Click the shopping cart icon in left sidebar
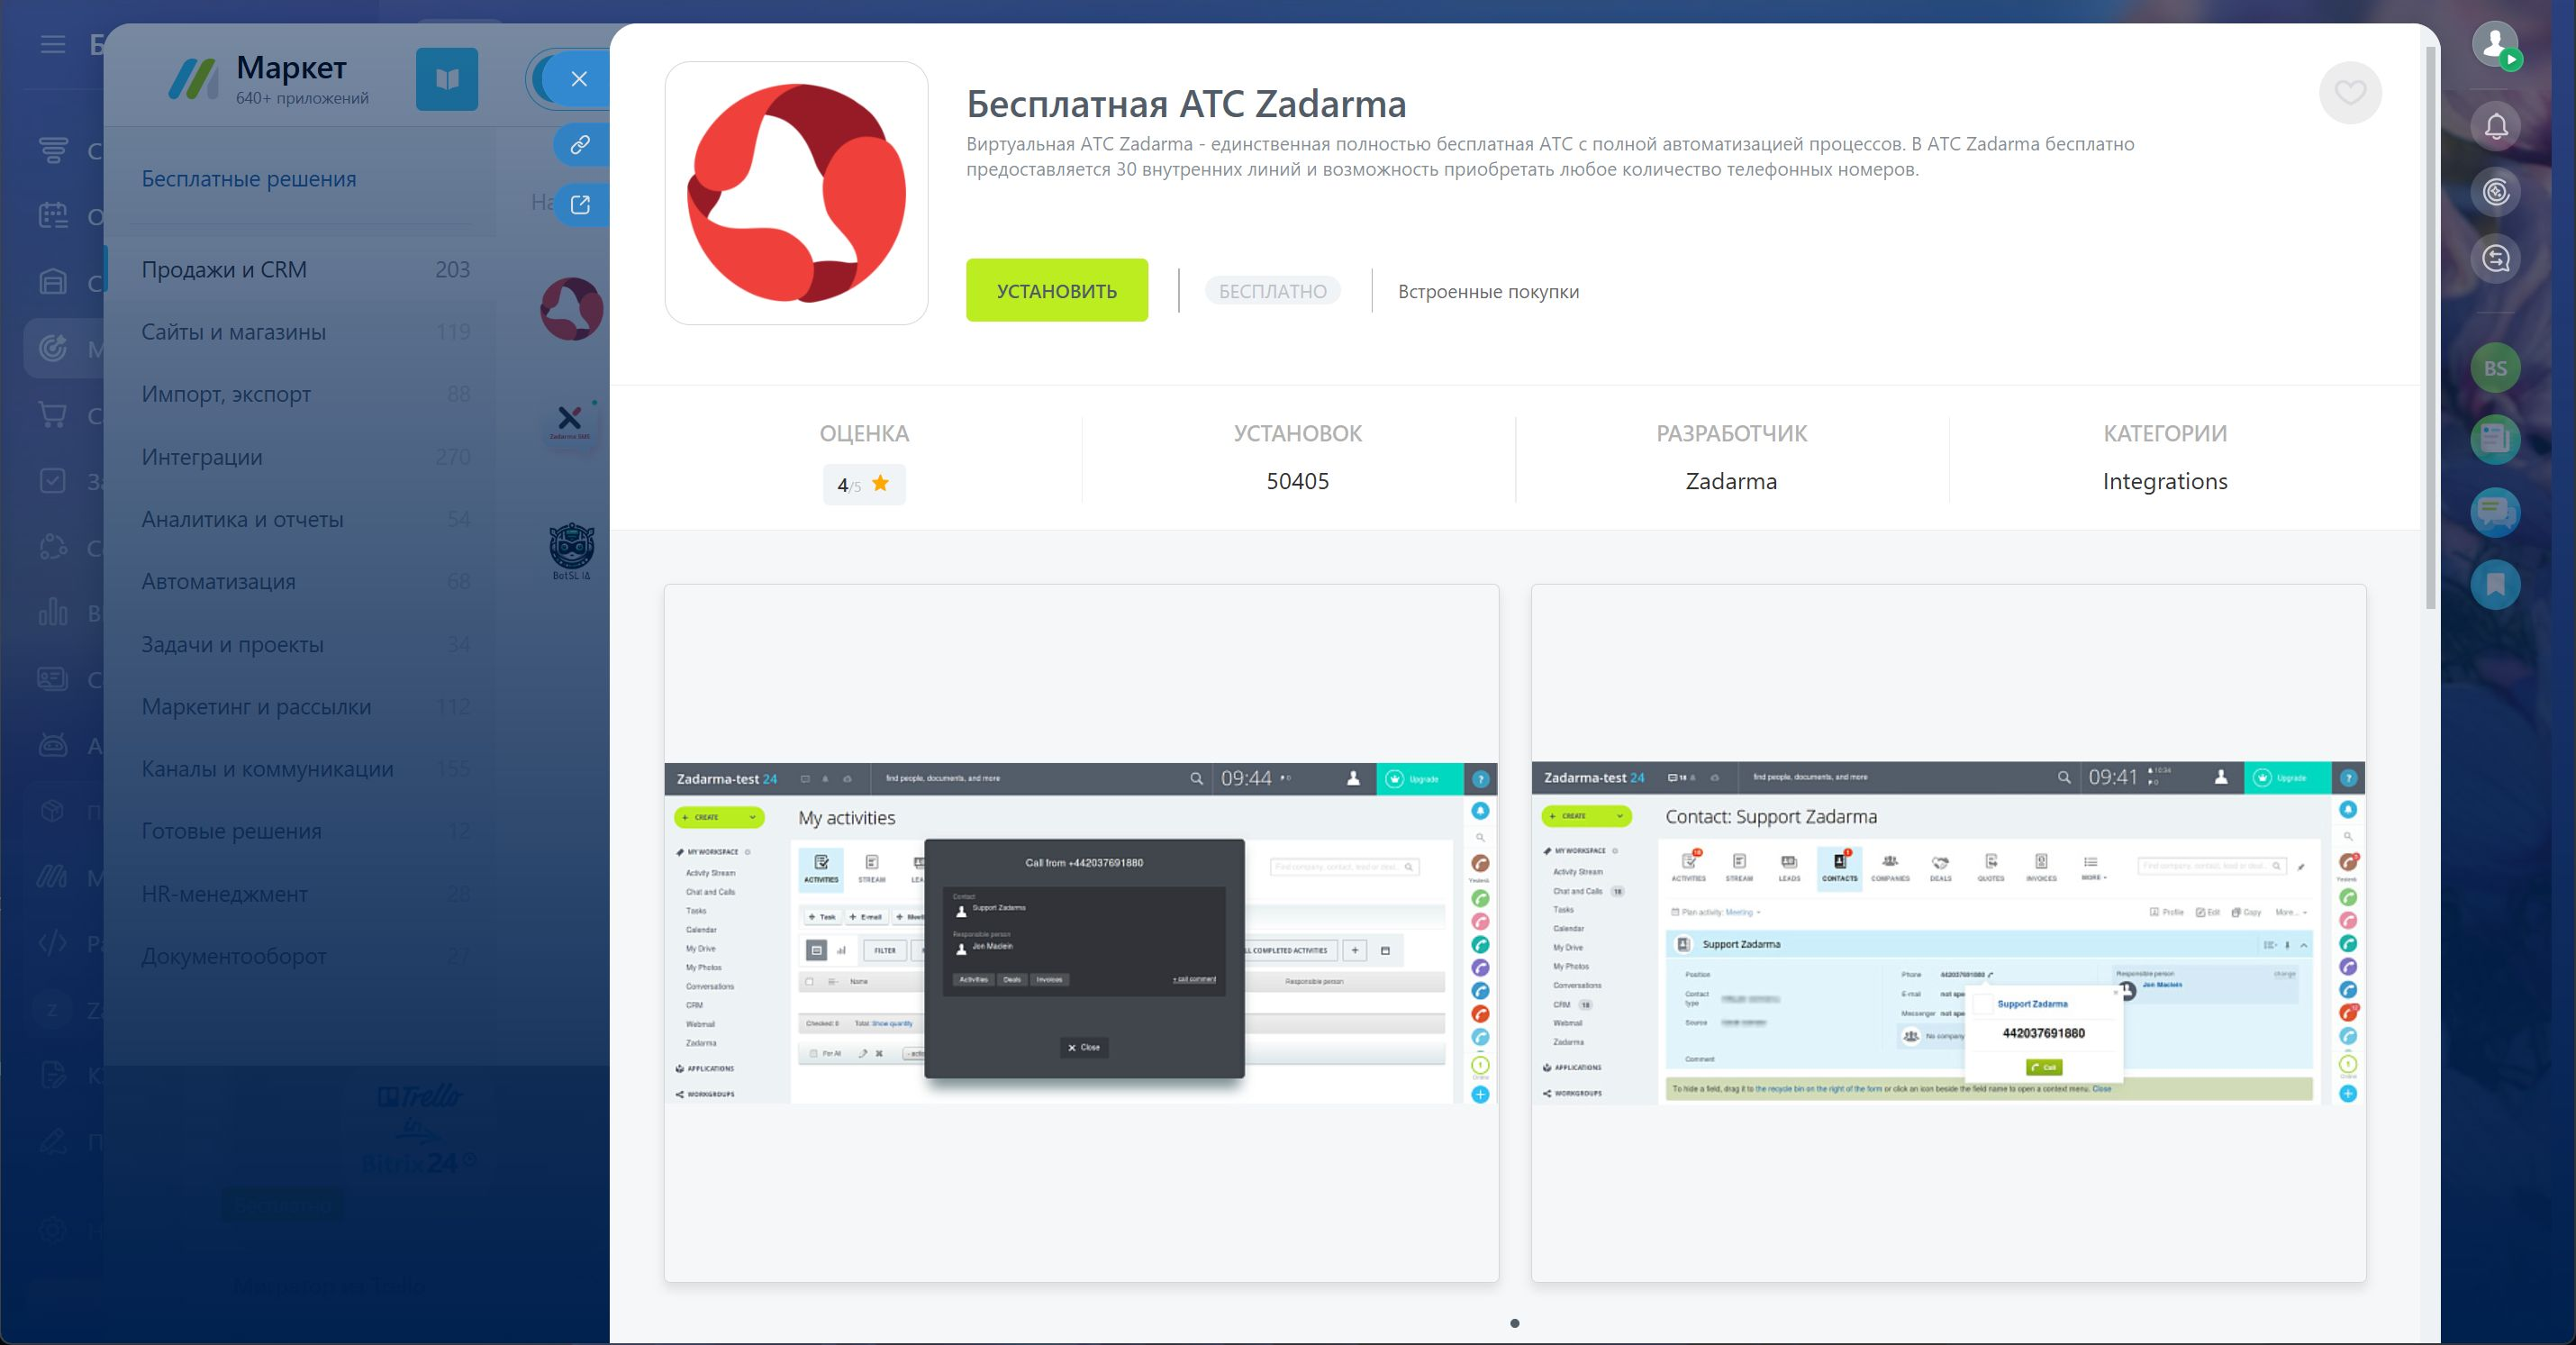The image size is (2576, 1345). click(52, 414)
